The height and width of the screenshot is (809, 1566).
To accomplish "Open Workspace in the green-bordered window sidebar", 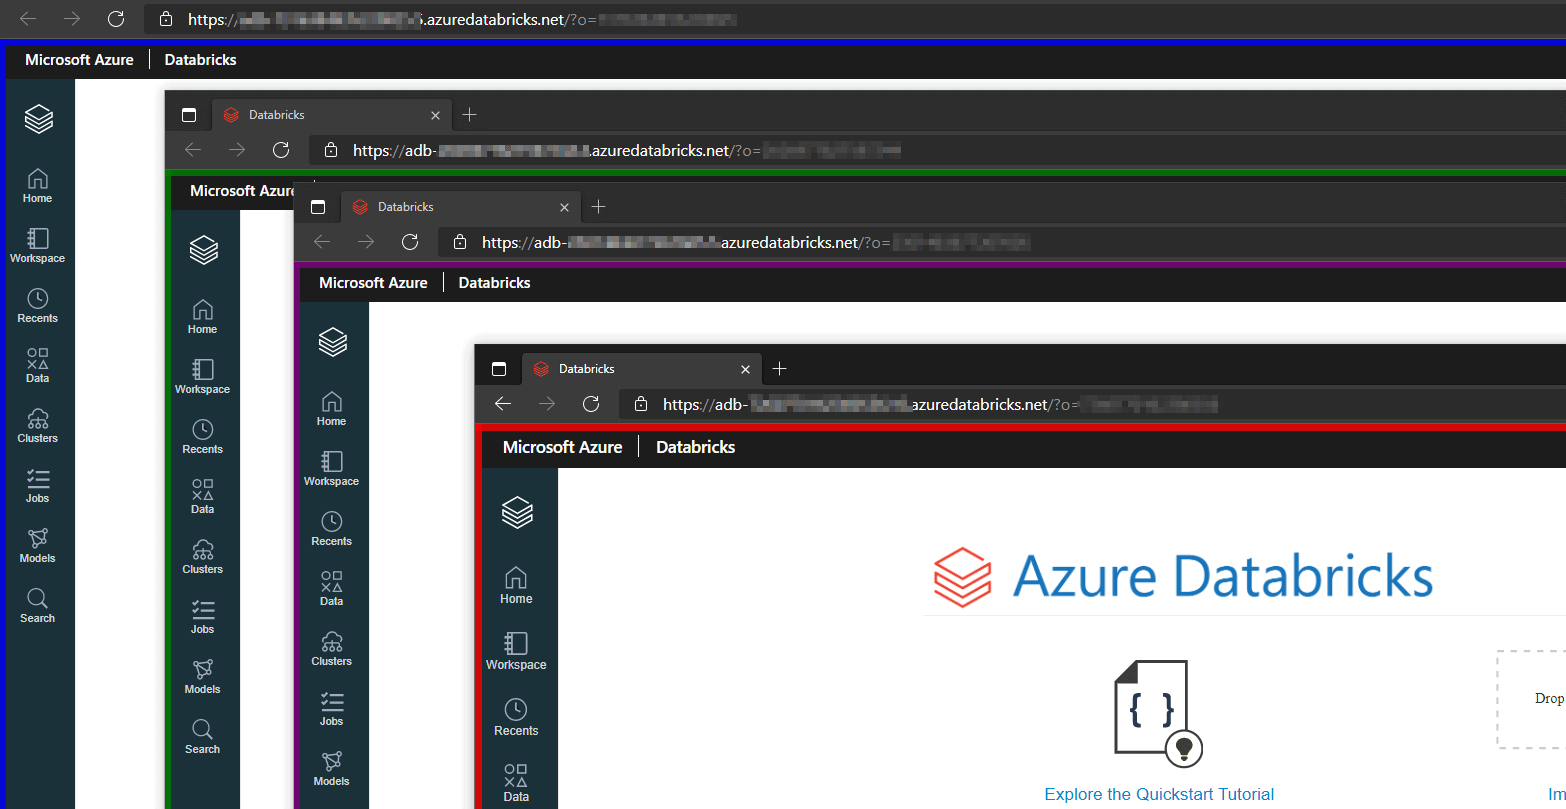I will 202,377.
